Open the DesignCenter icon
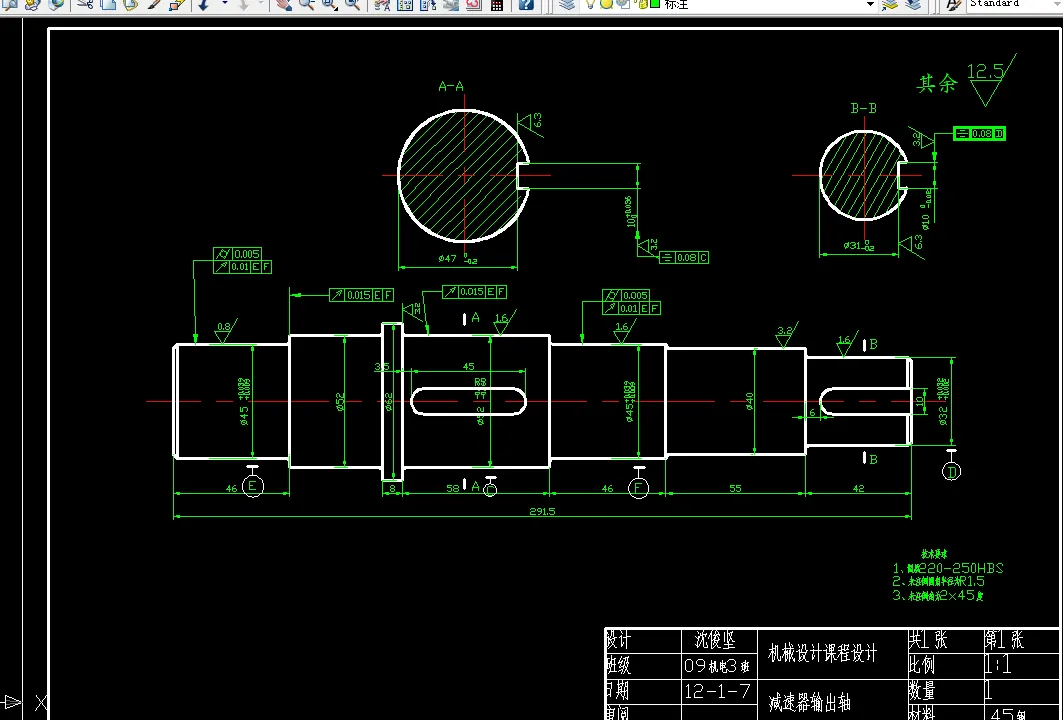This screenshot has height=720, width=1063. pos(405,5)
